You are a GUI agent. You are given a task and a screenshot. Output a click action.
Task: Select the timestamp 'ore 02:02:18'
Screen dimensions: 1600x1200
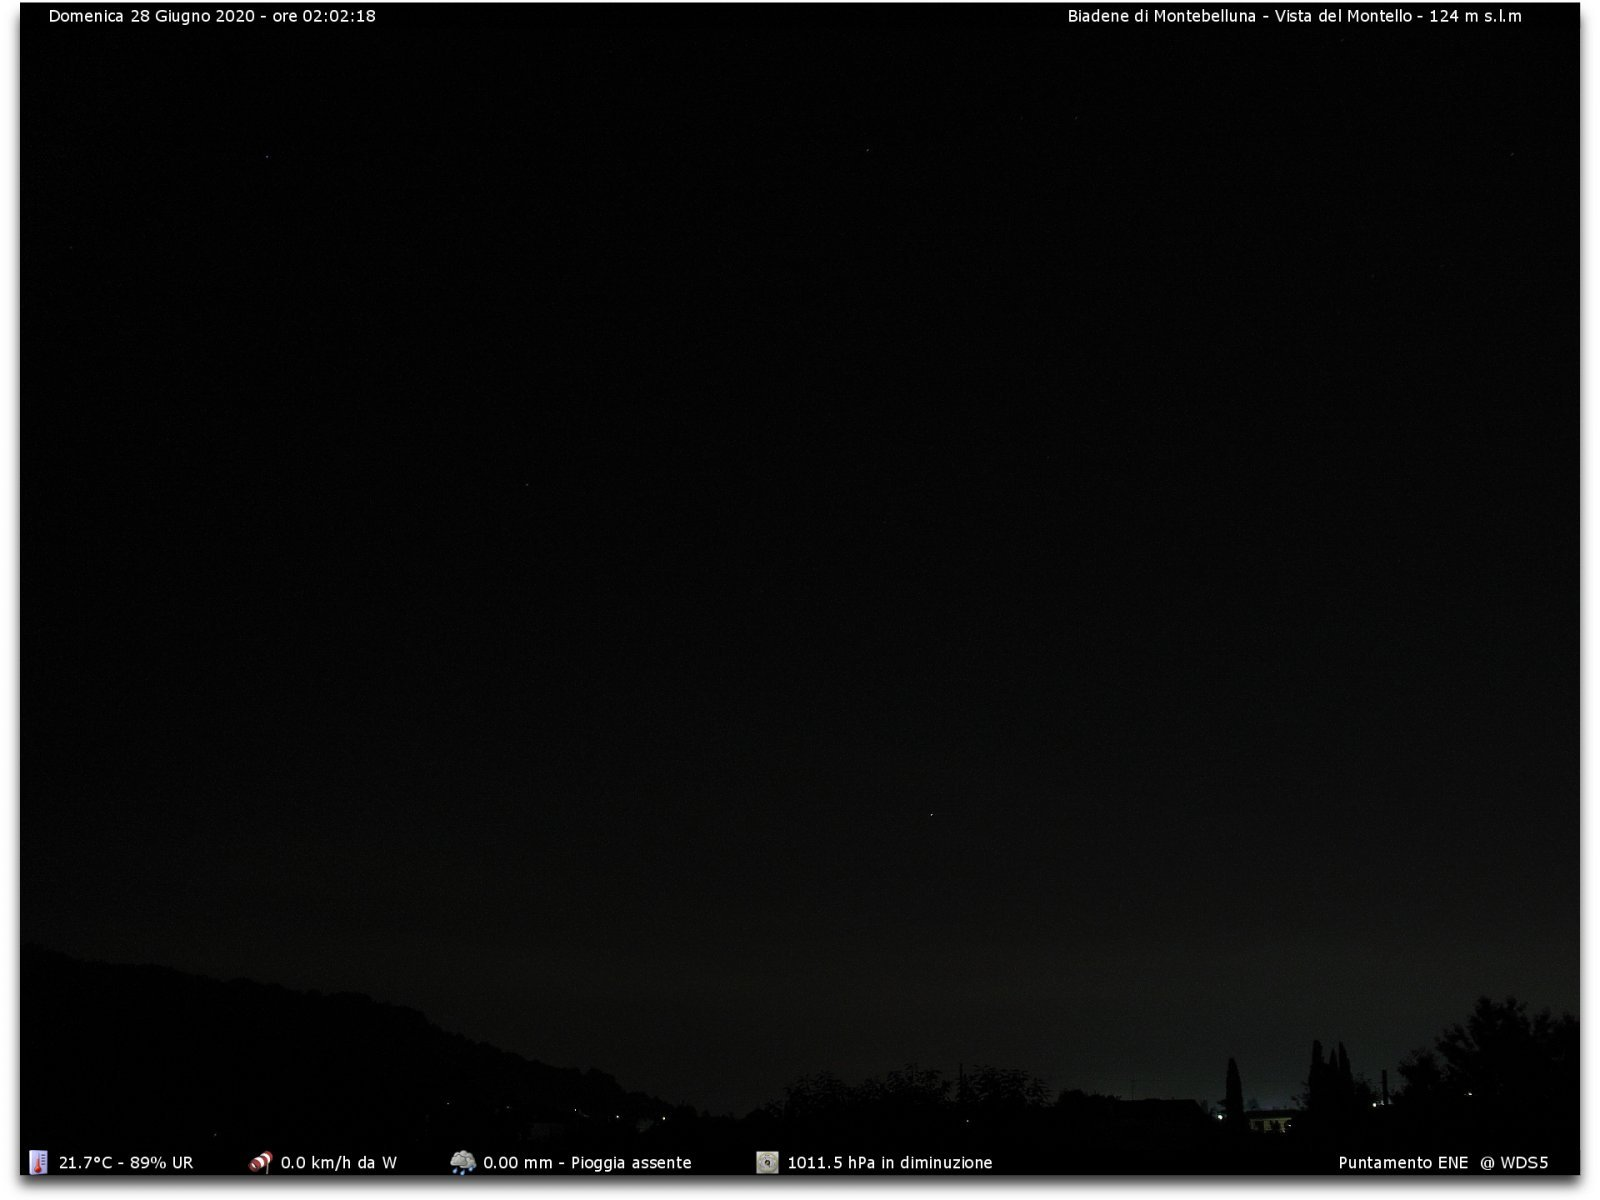(x=324, y=16)
